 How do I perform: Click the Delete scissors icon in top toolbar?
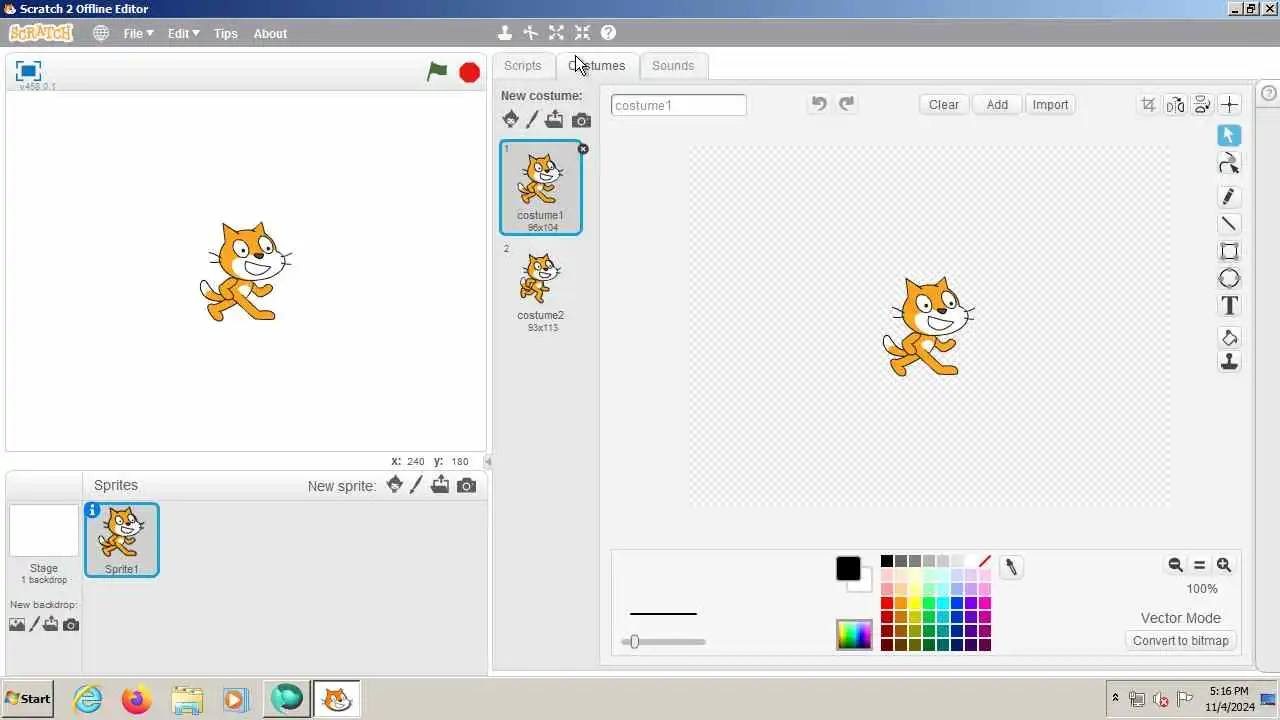click(531, 33)
